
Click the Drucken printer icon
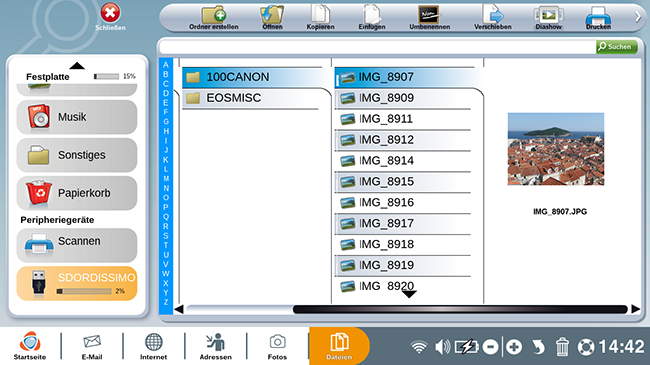click(x=598, y=18)
